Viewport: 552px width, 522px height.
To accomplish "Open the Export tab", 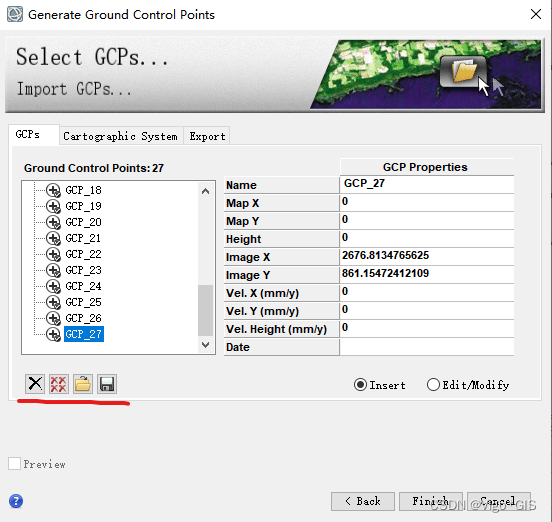I will 207,136.
